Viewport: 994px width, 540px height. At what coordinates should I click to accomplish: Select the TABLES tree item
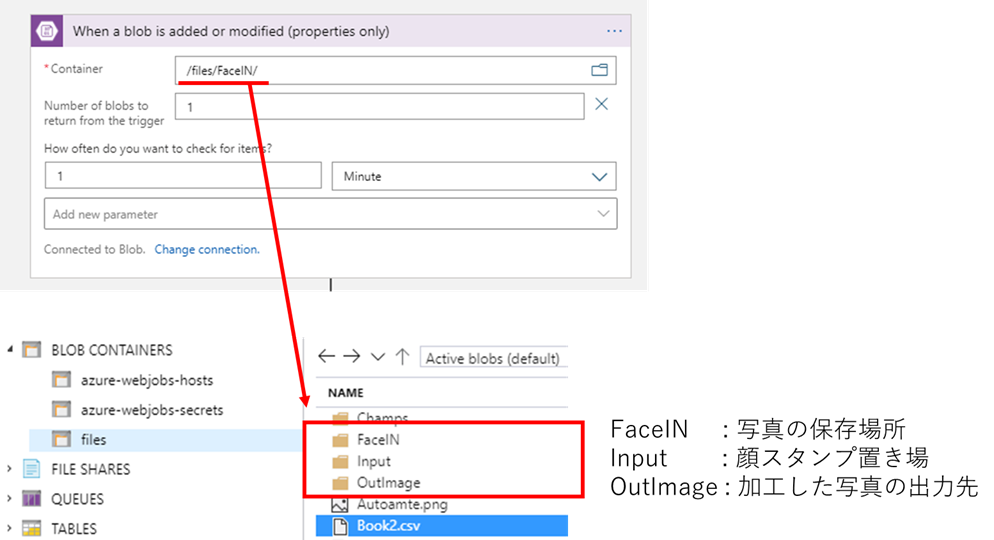(x=74, y=529)
